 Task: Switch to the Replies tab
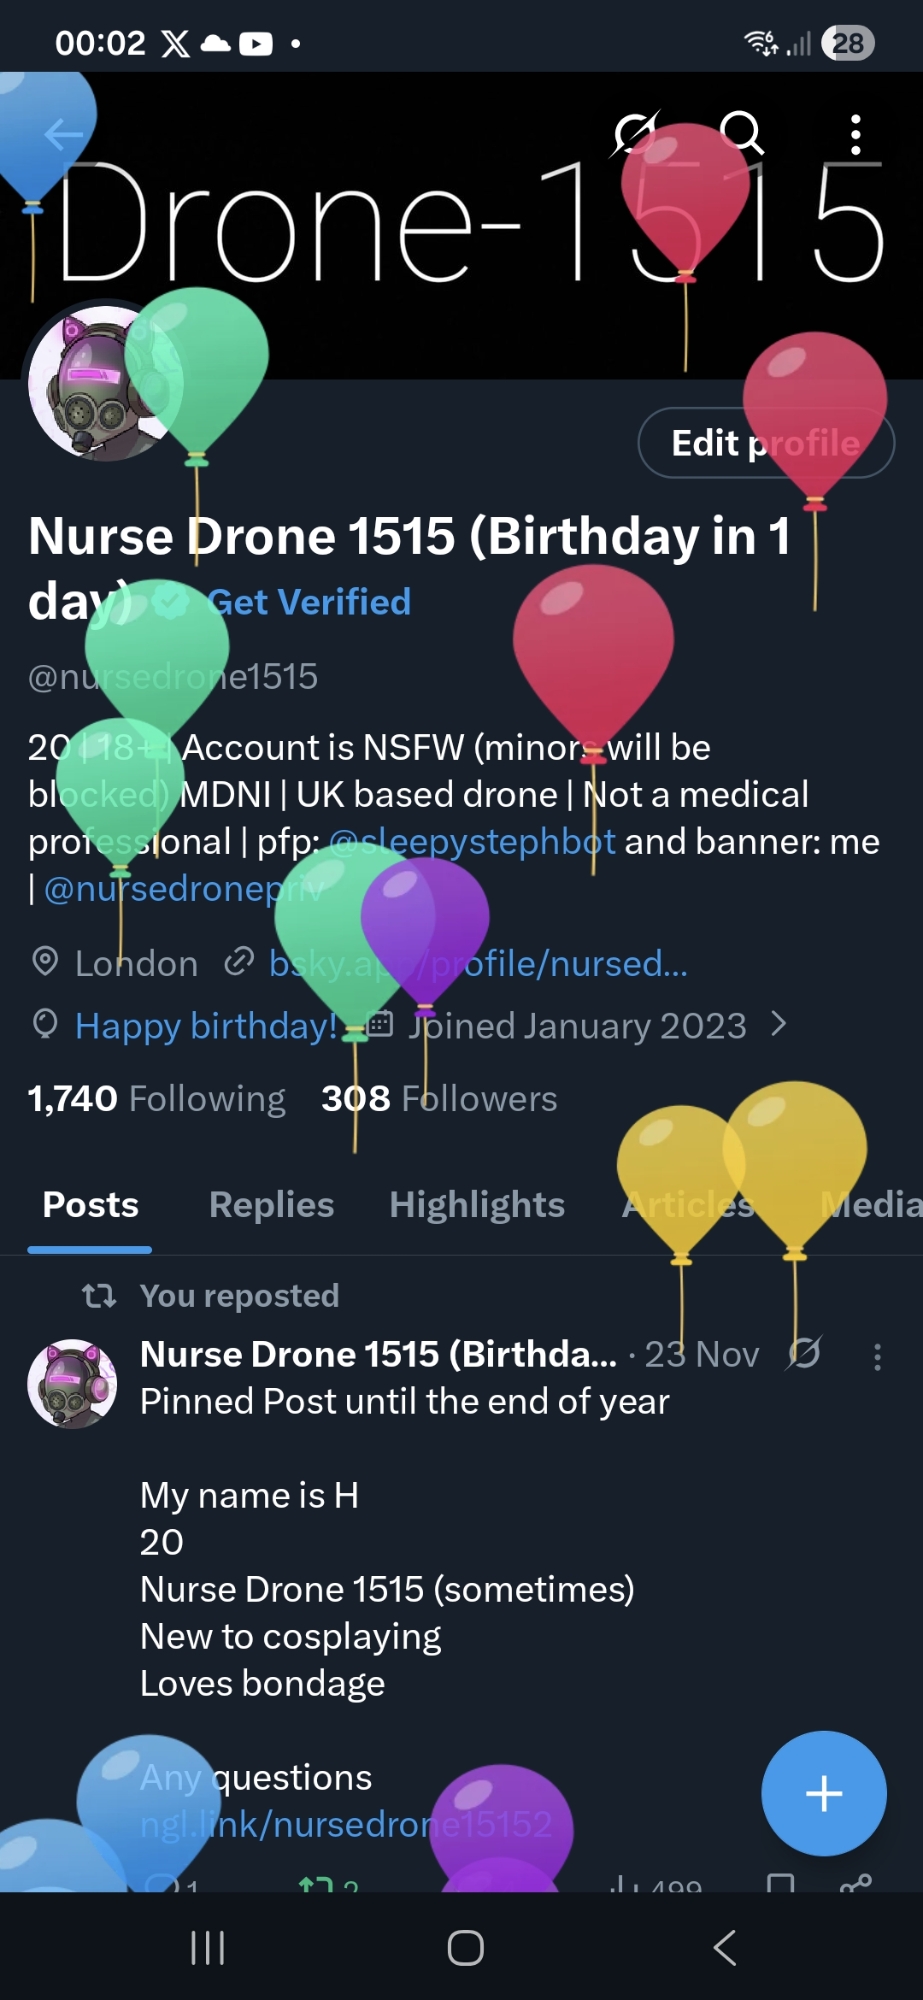[271, 1205]
